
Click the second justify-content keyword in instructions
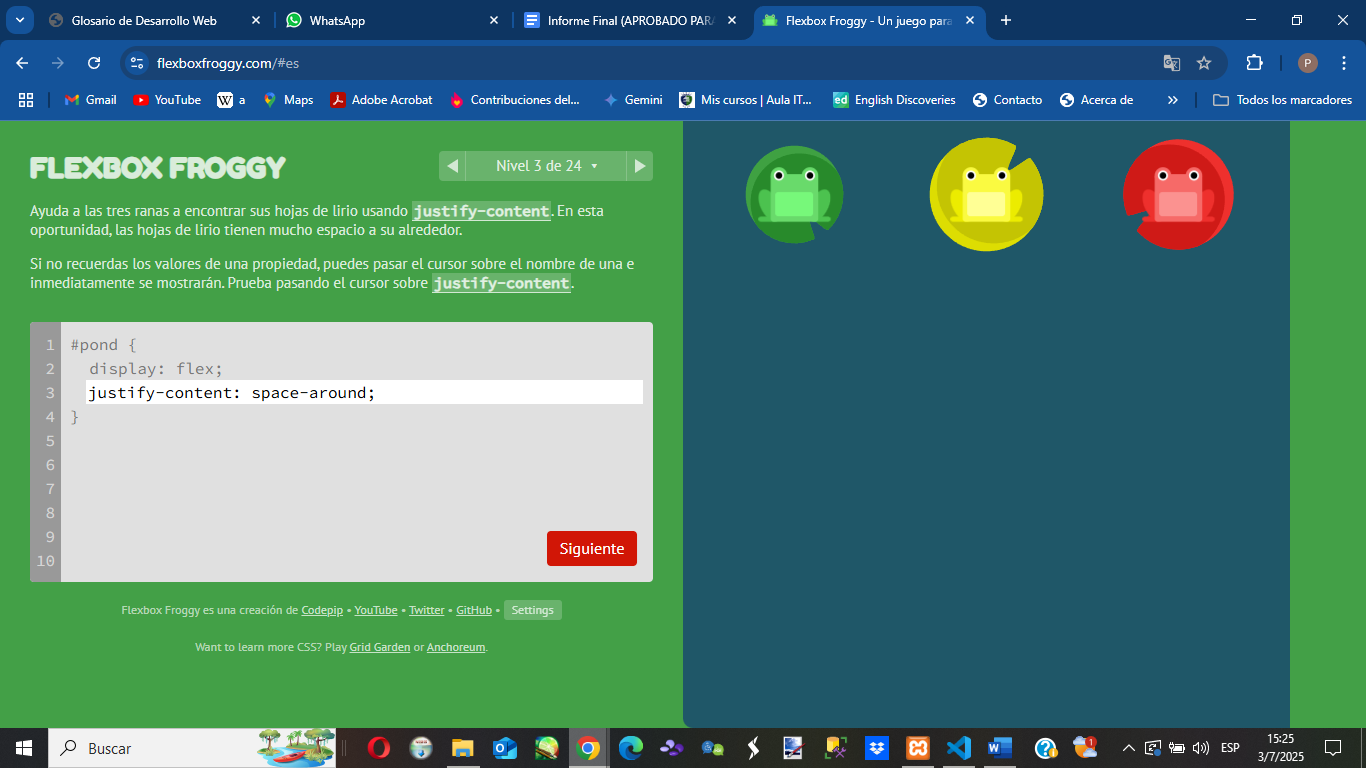click(501, 283)
